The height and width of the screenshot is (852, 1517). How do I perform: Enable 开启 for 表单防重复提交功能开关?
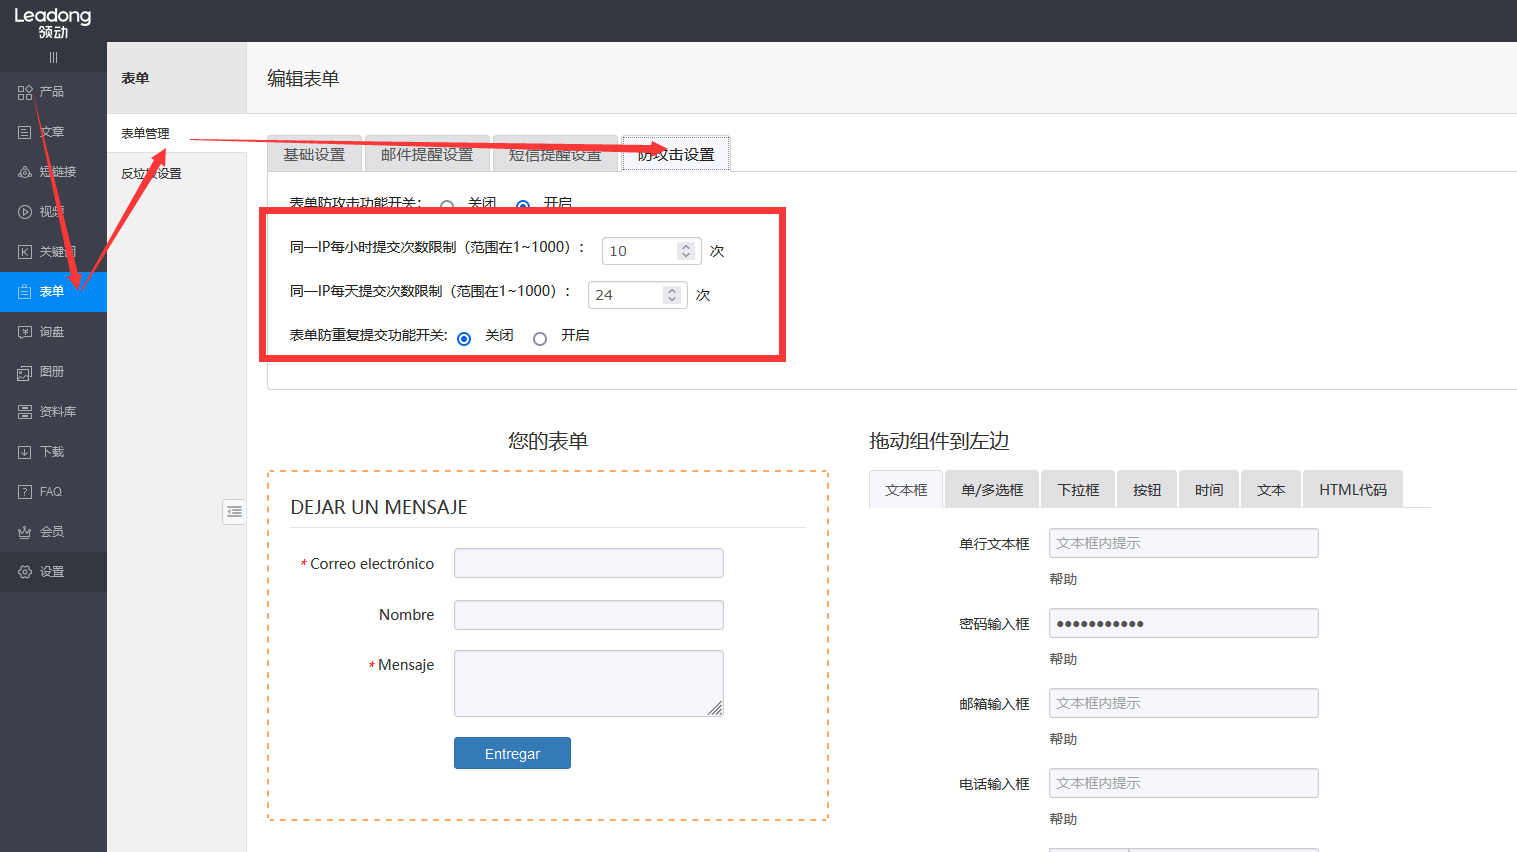click(540, 339)
